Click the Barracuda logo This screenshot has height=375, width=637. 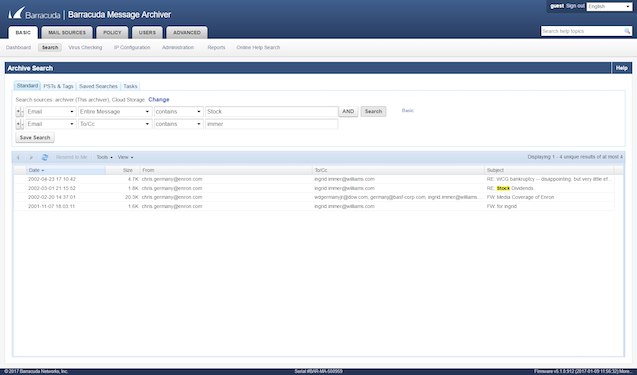pyautogui.click(x=35, y=14)
